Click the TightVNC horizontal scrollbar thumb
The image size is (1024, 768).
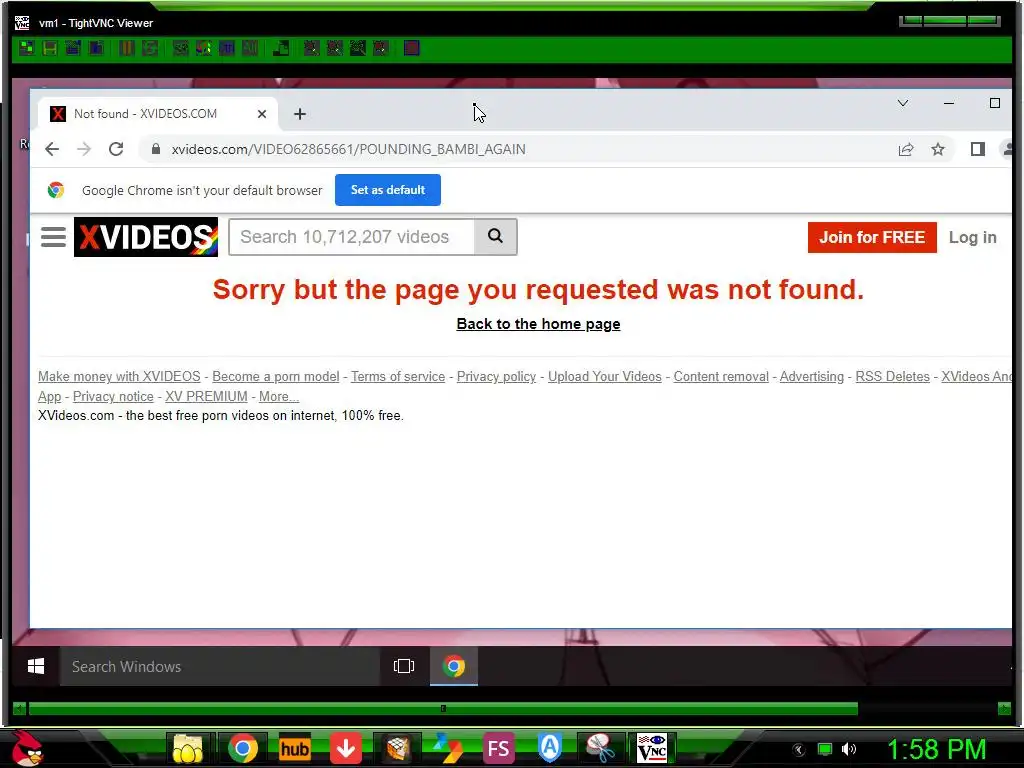click(x=443, y=709)
